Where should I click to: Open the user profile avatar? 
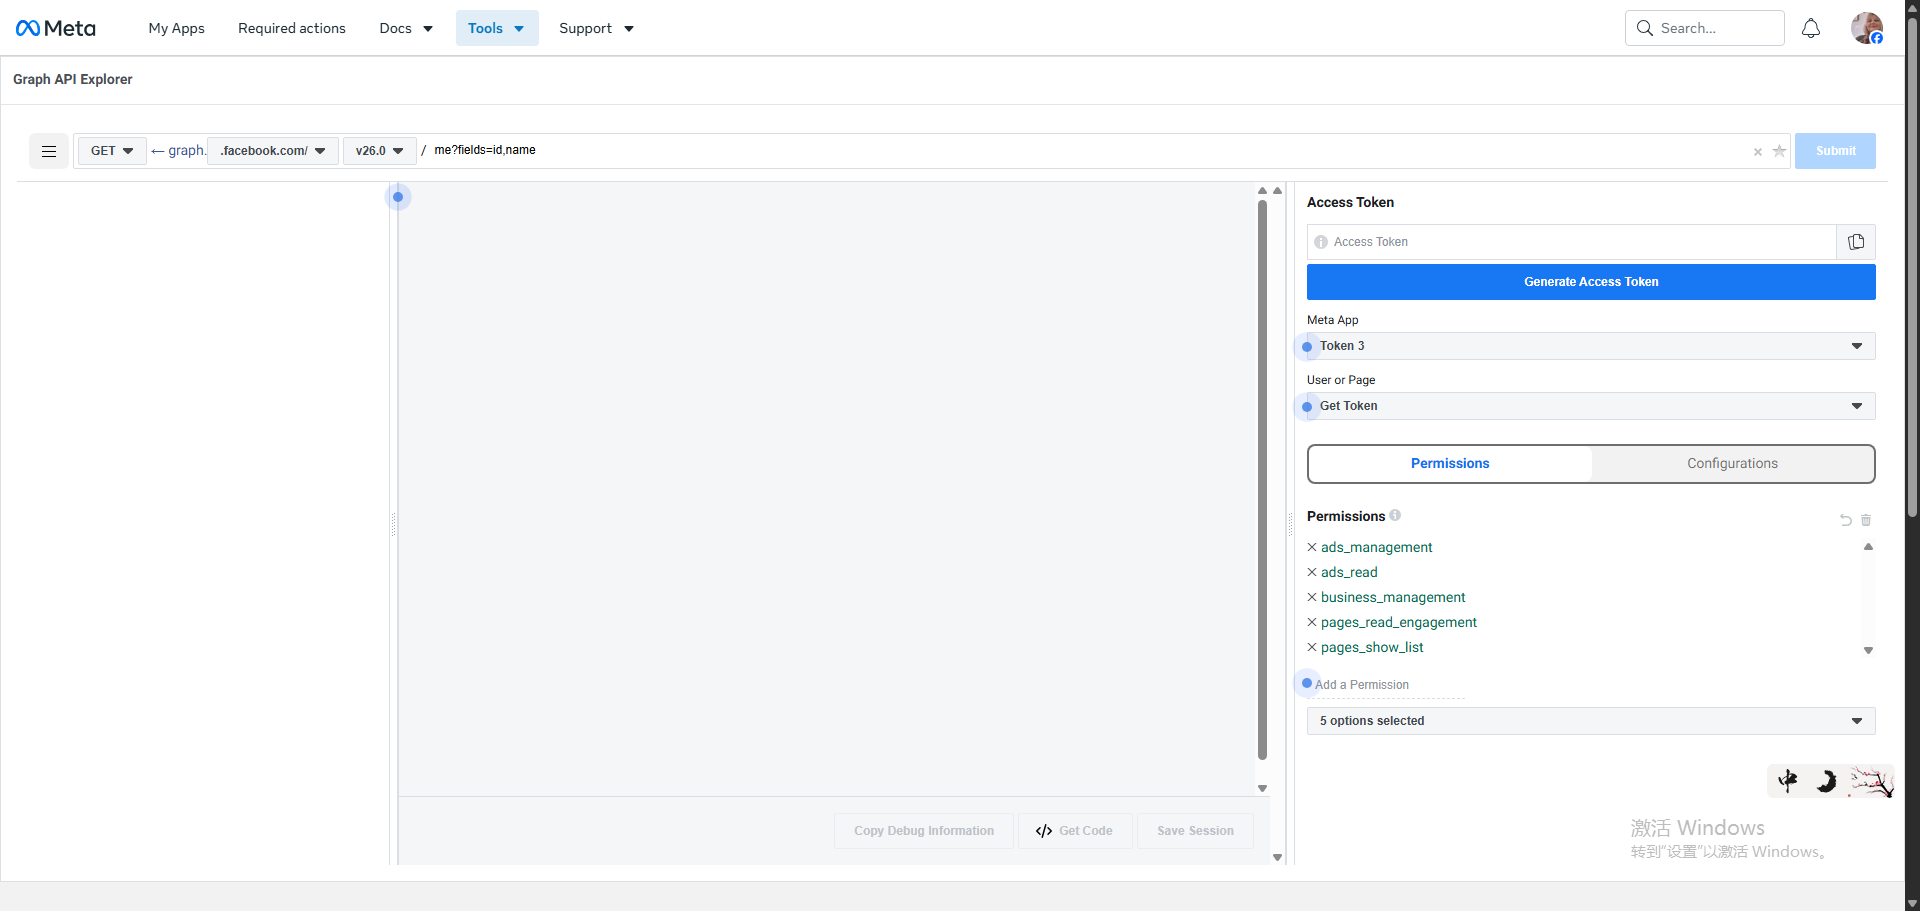(x=1866, y=28)
